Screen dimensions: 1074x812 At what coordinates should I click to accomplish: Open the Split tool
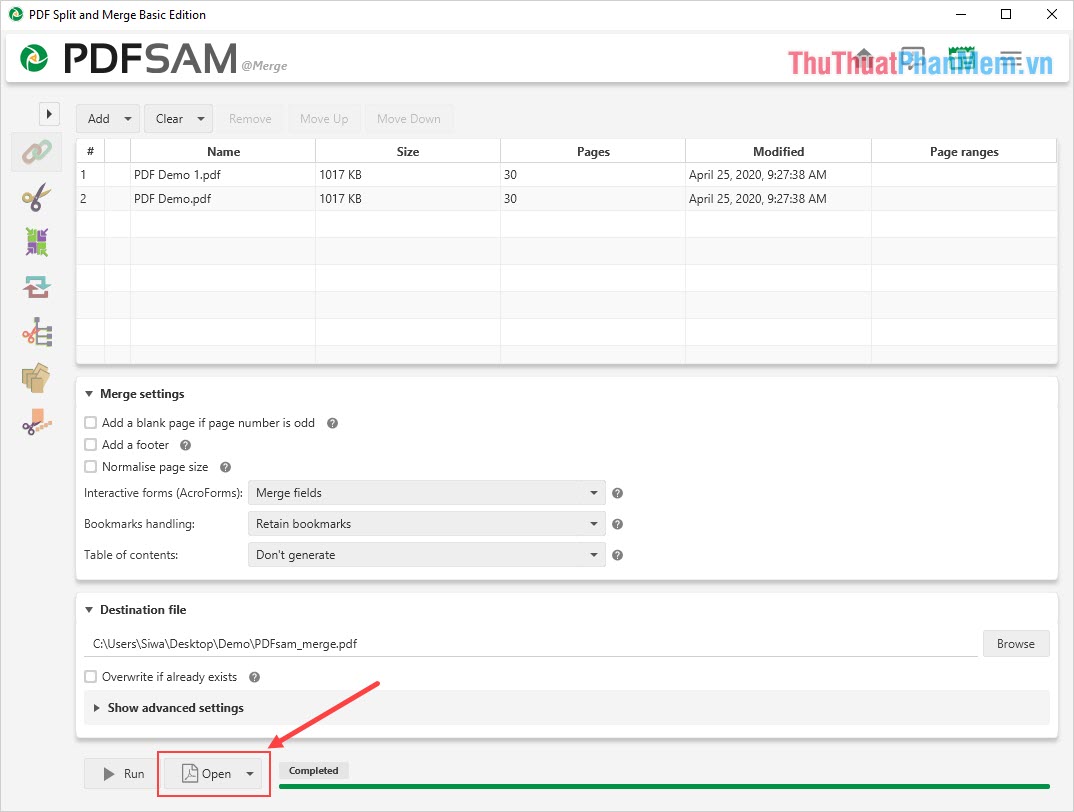pos(36,196)
